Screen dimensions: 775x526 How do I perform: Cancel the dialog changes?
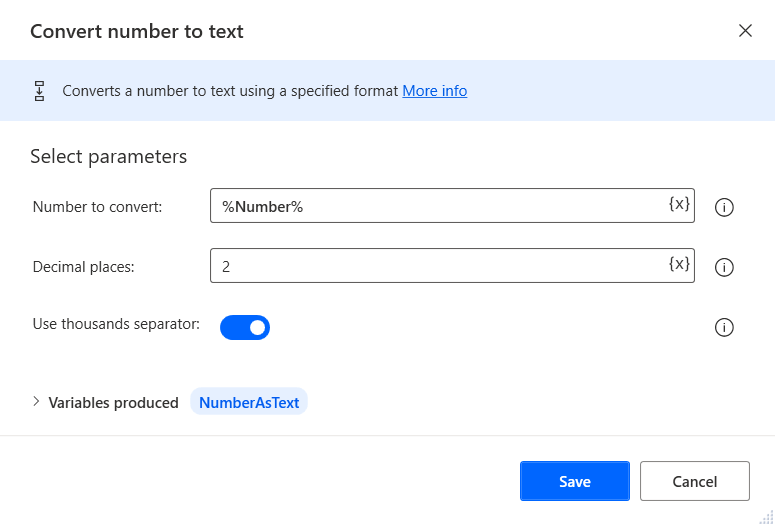694,481
